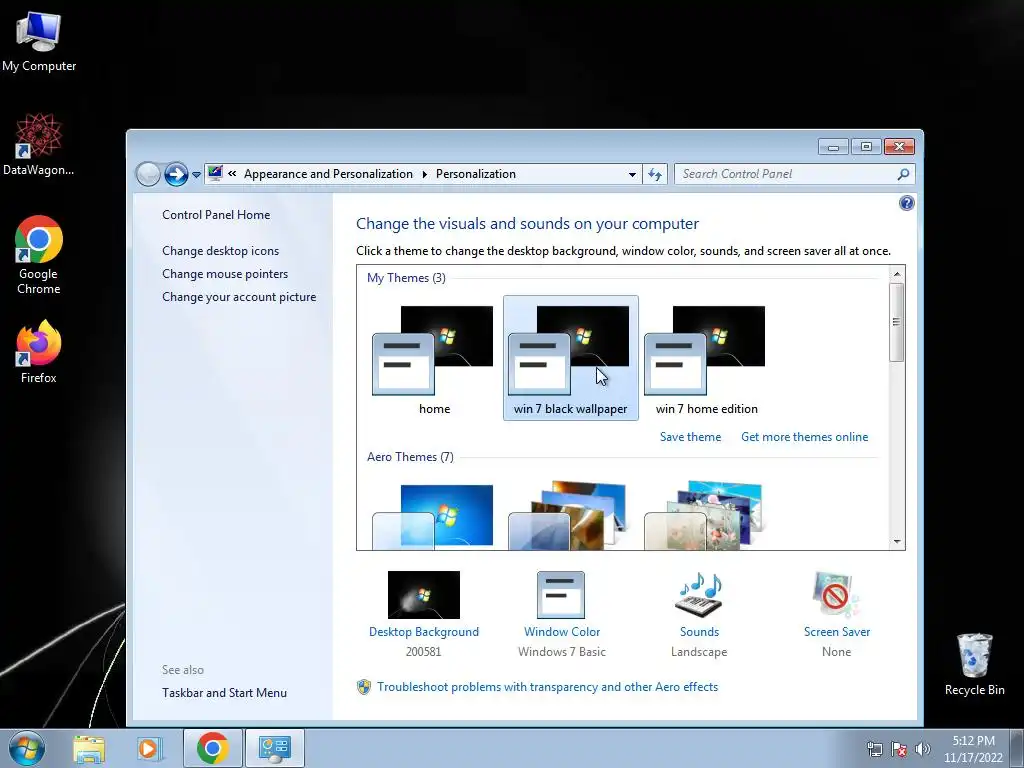Go to Control Panel Home
Image resolution: width=1024 pixels, height=768 pixels.
click(x=216, y=215)
